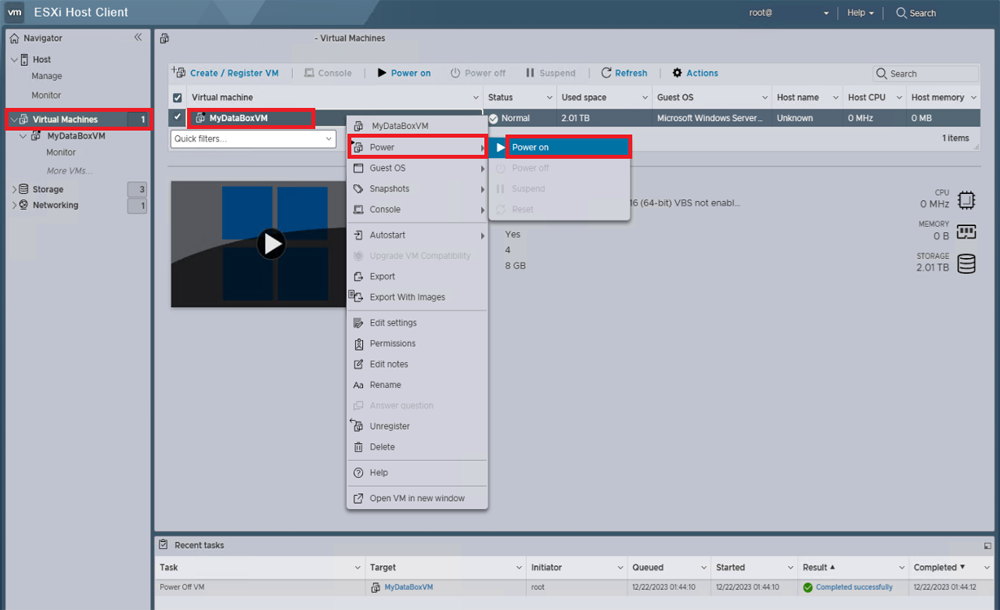Click the green Completed successfully check icon
Screen dimensions: 1000x610
[x=808, y=587]
